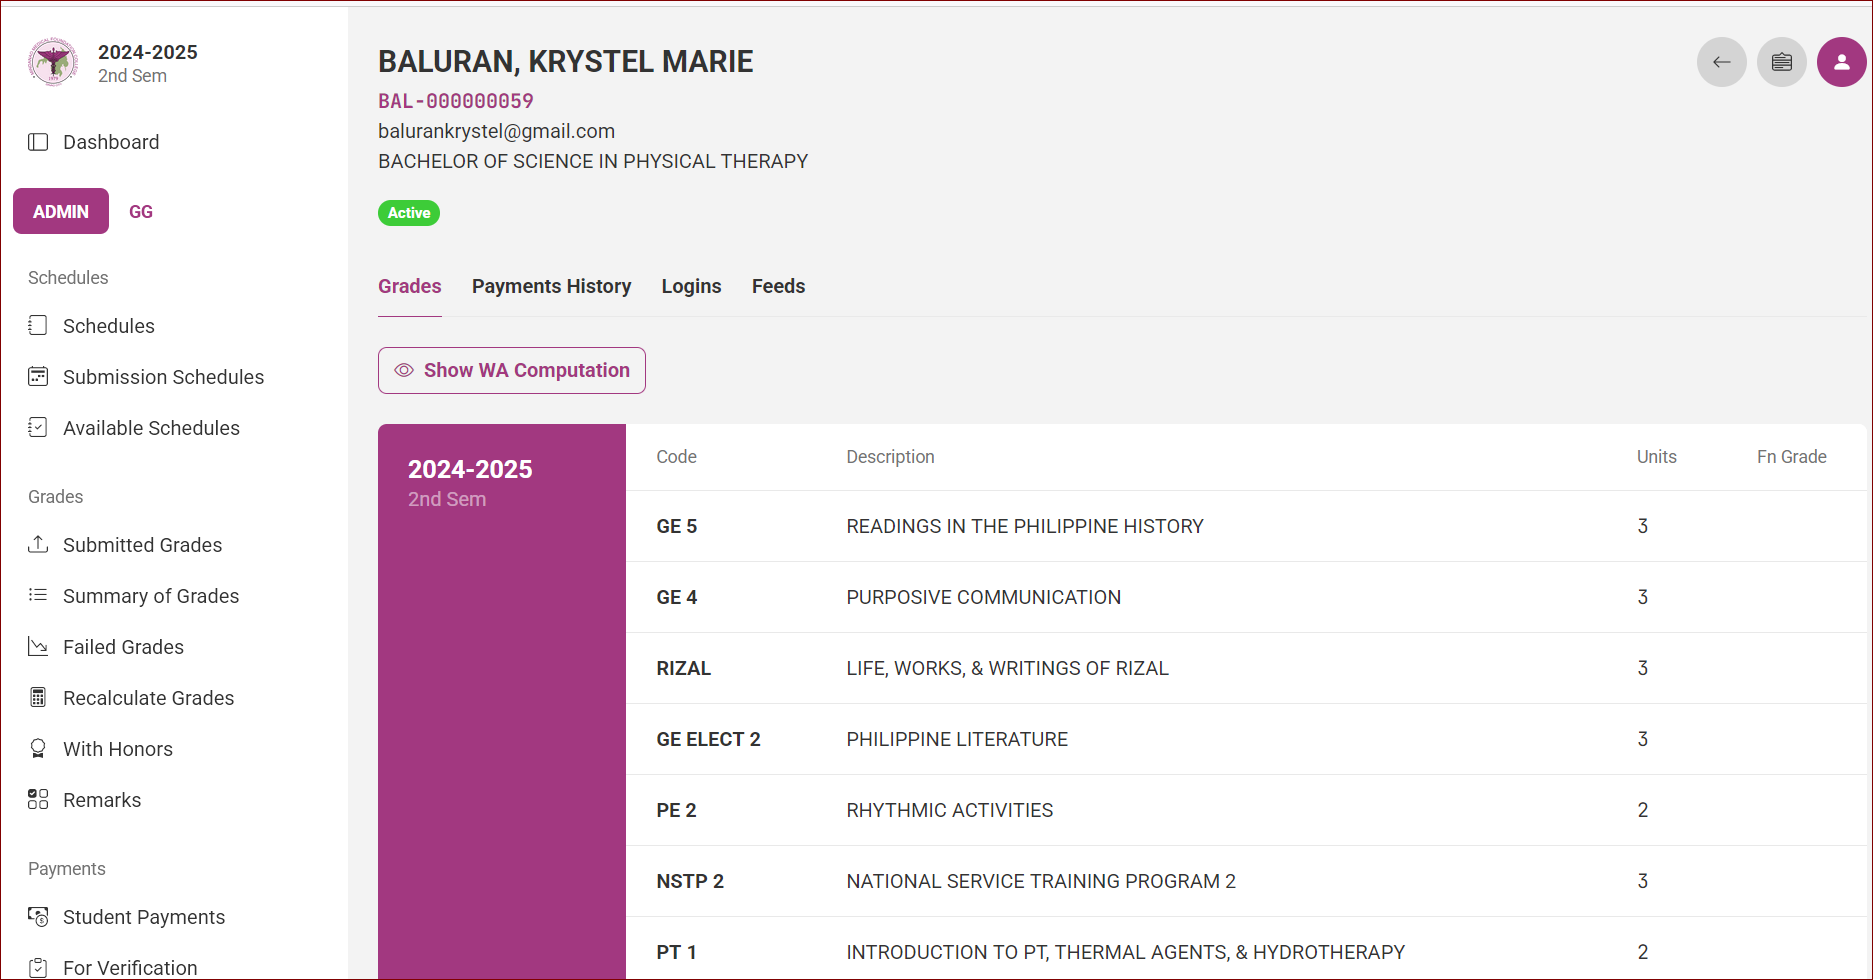The image size is (1873, 980).
Task: Click the Available Schedules checklist icon
Action: click(x=38, y=427)
